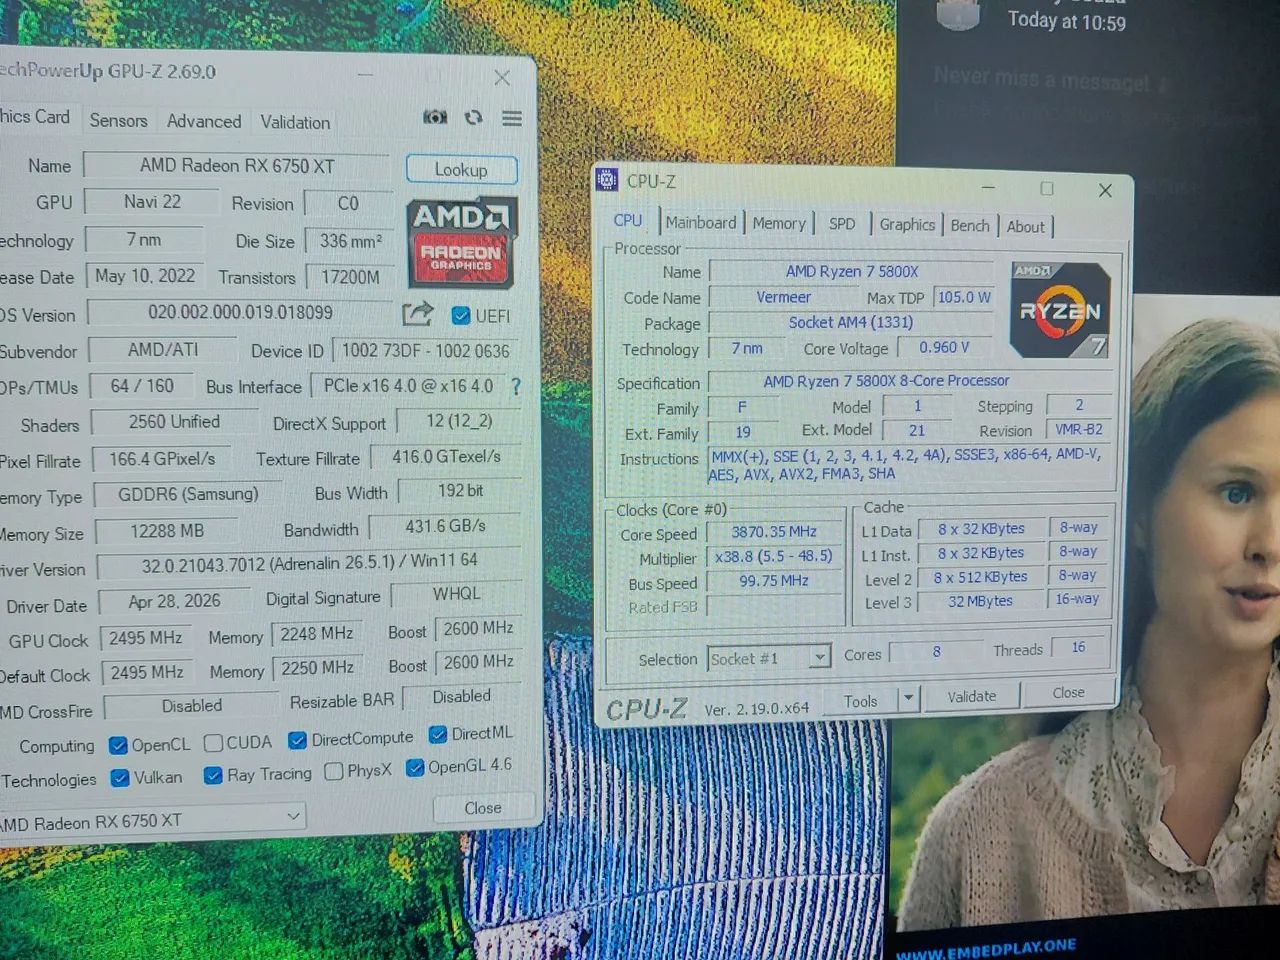Click the BIOS export share icon
Viewport: 1280px width, 960px height.
click(x=418, y=314)
